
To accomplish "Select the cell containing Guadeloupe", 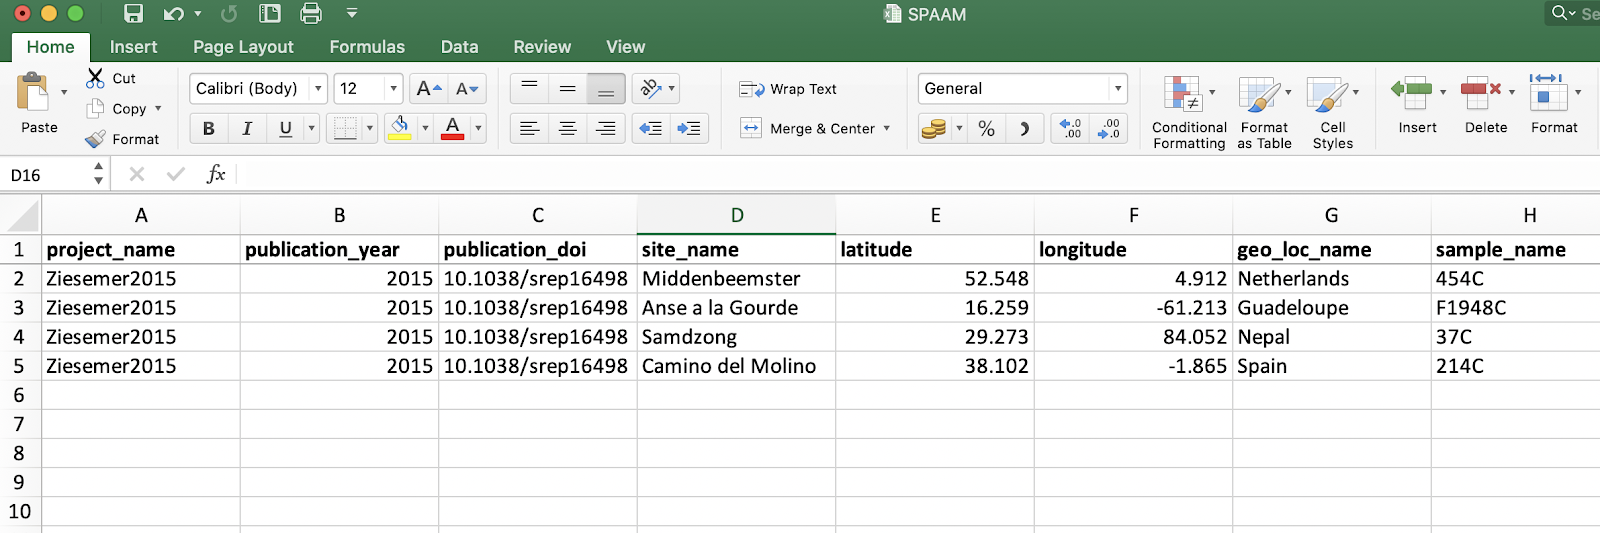I will pos(1331,307).
